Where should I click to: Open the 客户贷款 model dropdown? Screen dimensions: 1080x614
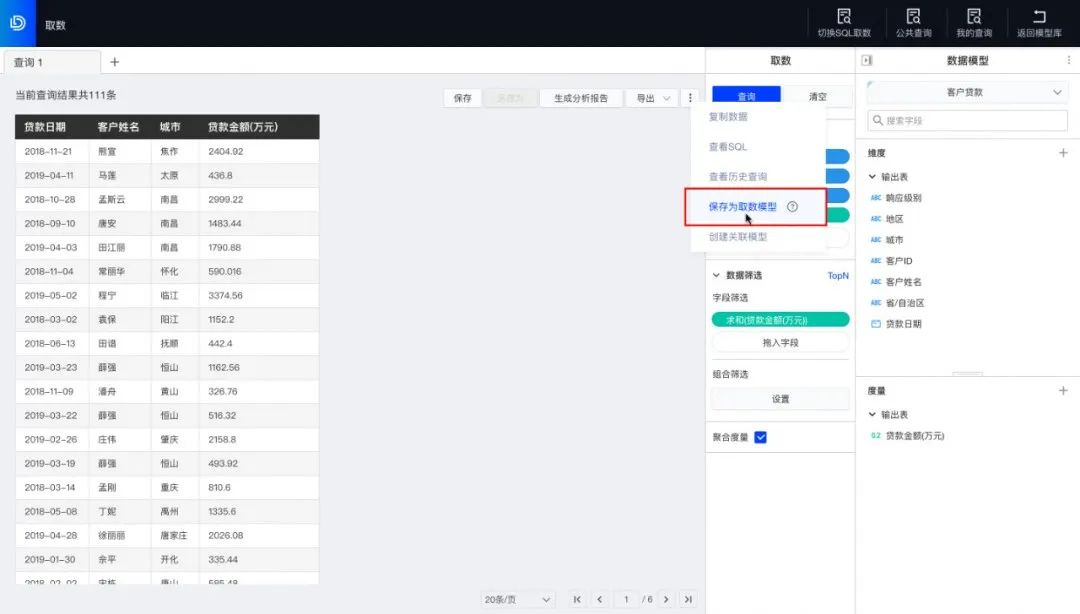967,92
